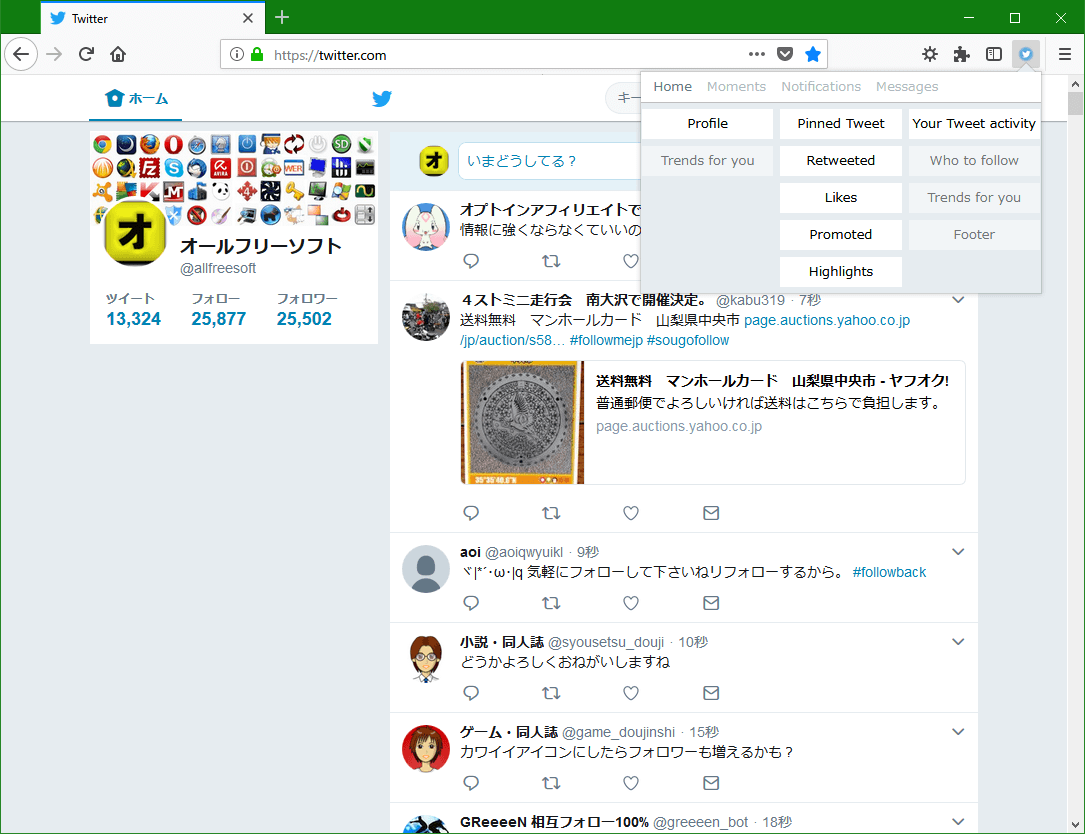
Task: Retweet the aoi tweet
Action: [551, 603]
